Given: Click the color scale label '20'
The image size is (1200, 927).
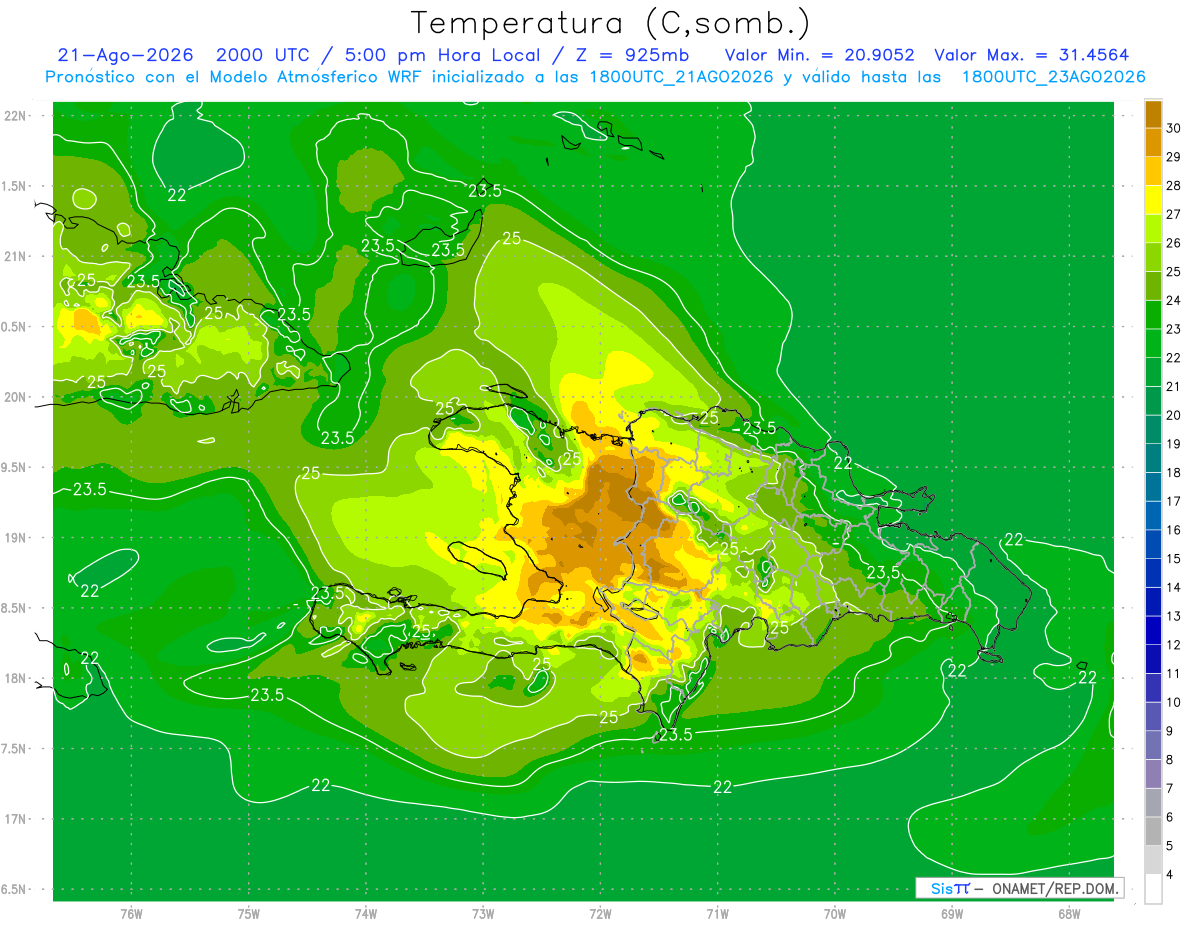Looking at the screenshot, I should [x=1173, y=415].
